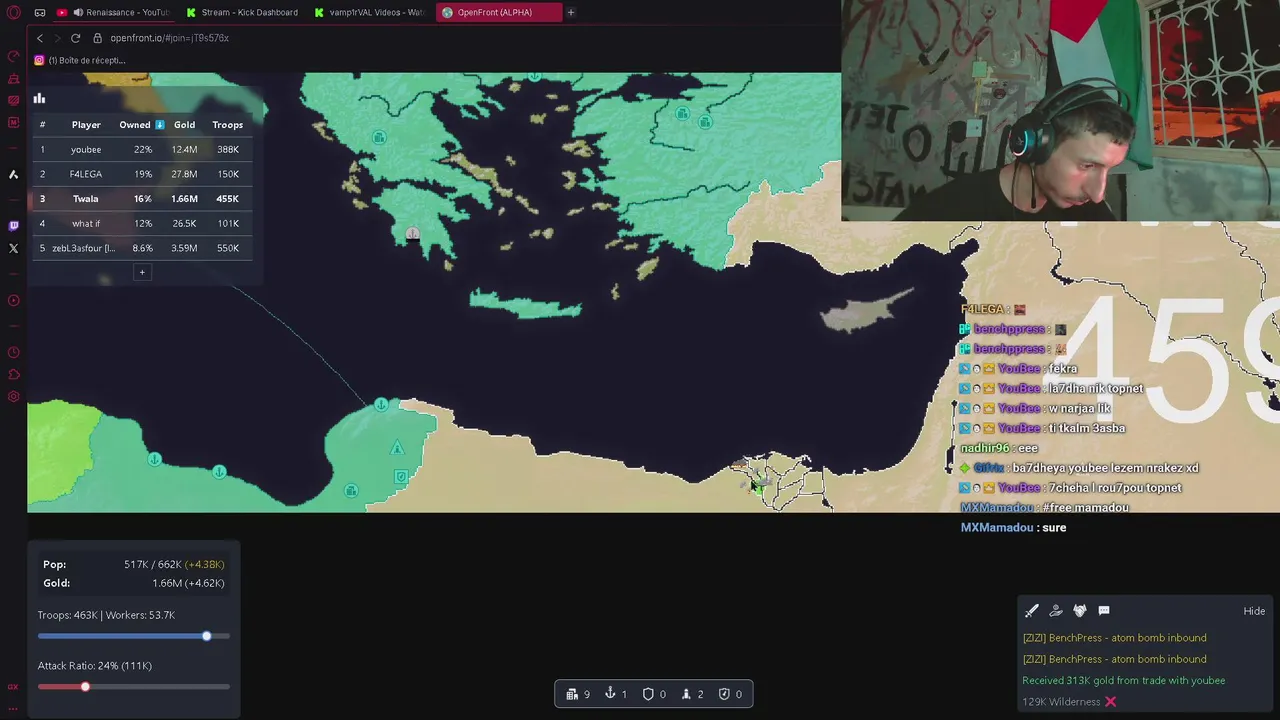Expand the leaderboard with plus button
Viewport: 1280px width, 720px height.
click(x=142, y=272)
